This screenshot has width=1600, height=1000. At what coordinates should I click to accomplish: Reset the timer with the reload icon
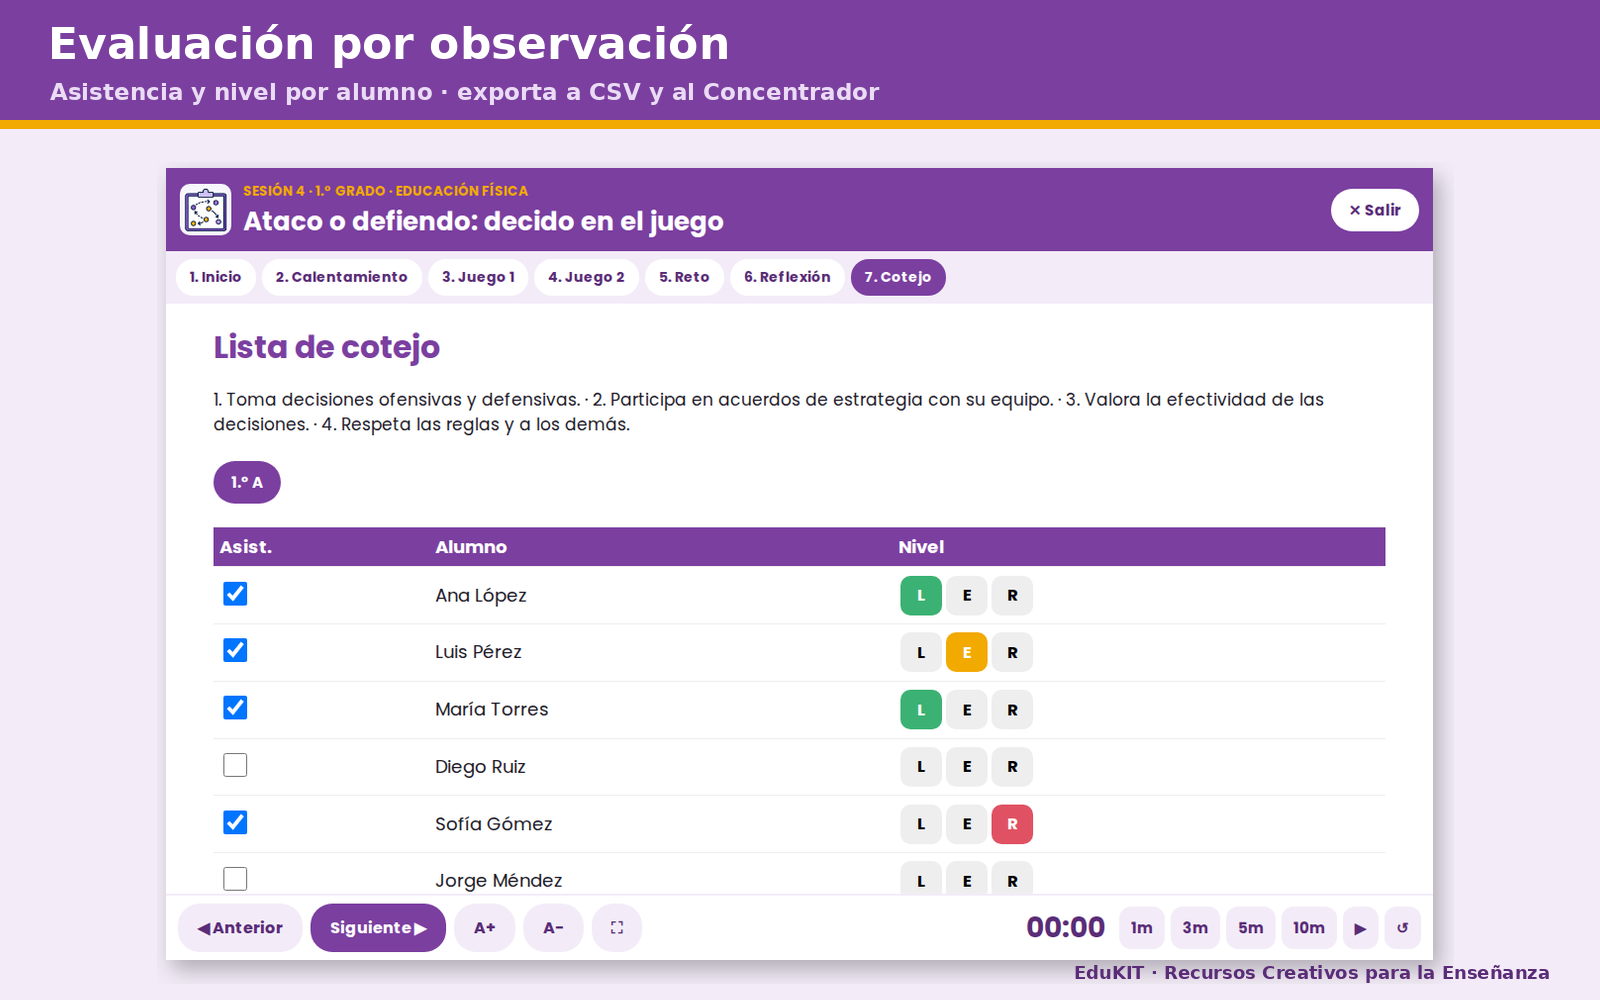click(x=1402, y=928)
